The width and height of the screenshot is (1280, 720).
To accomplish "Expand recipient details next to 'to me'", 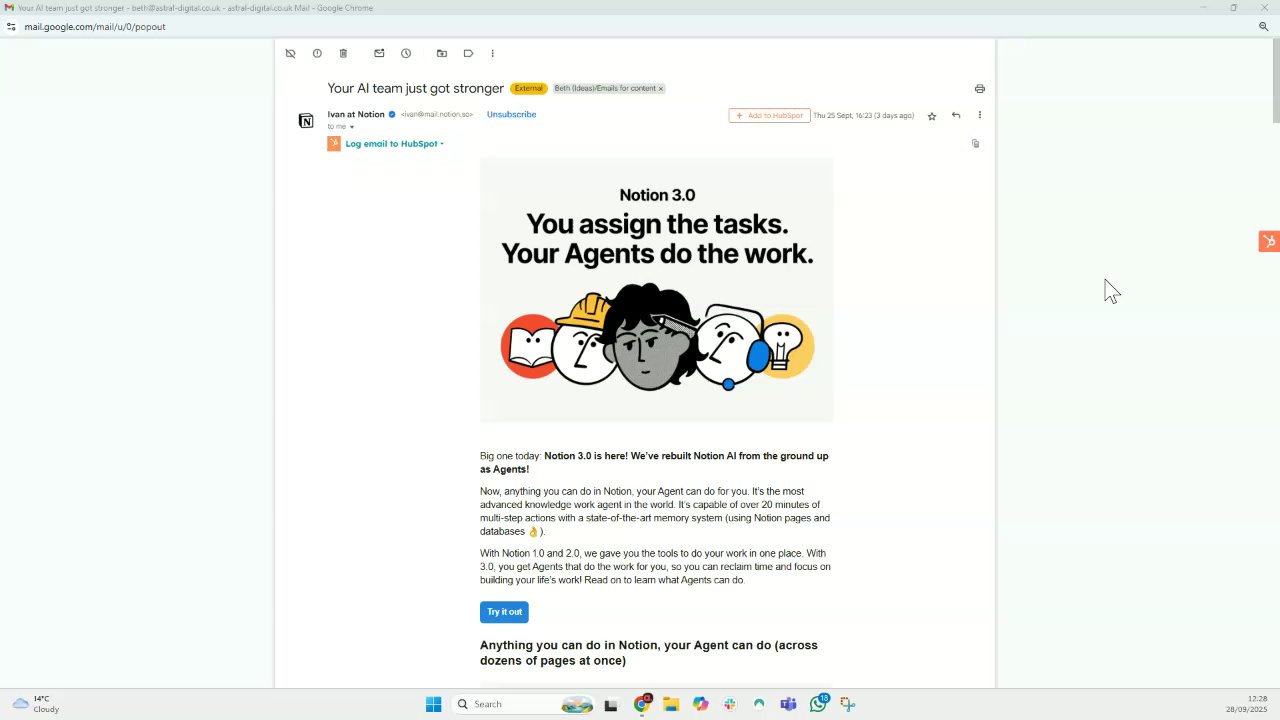I will pos(352,127).
